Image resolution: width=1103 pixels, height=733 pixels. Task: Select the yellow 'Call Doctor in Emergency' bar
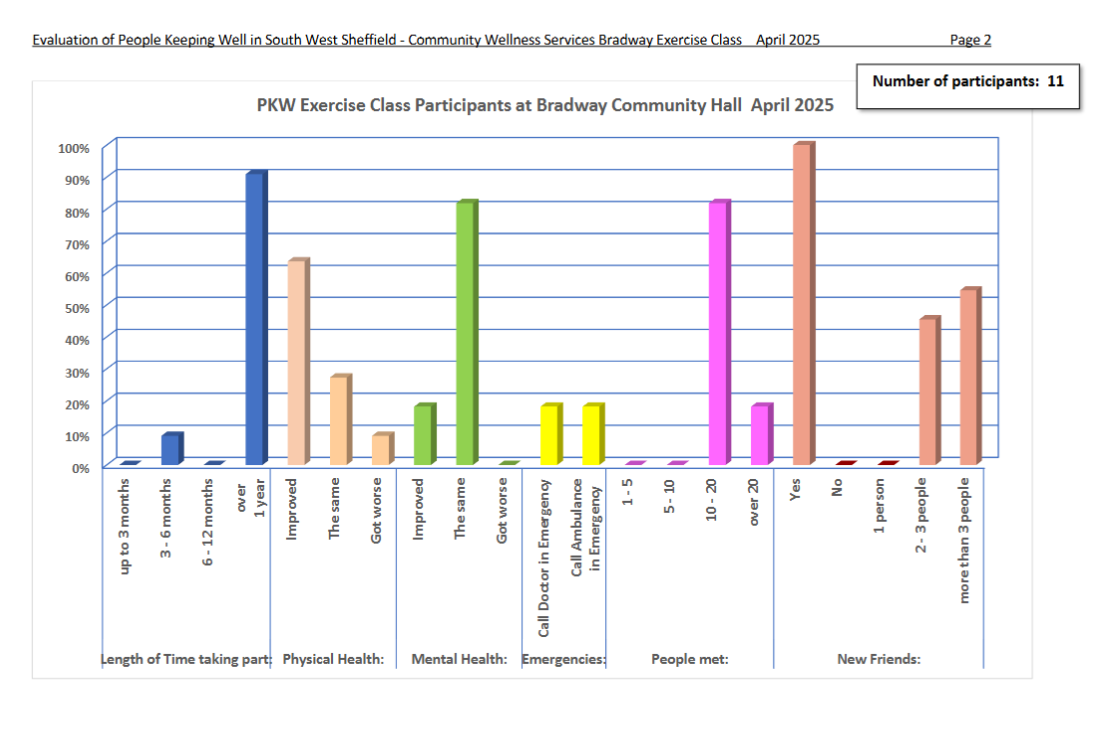point(550,435)
